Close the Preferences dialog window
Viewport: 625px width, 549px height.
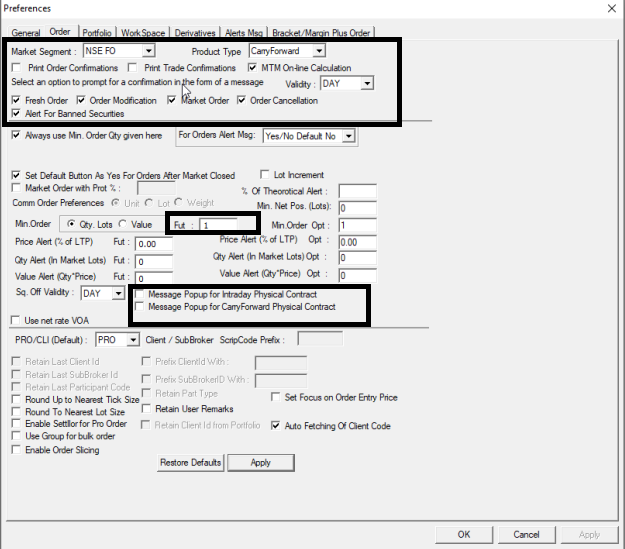point(610,9)
